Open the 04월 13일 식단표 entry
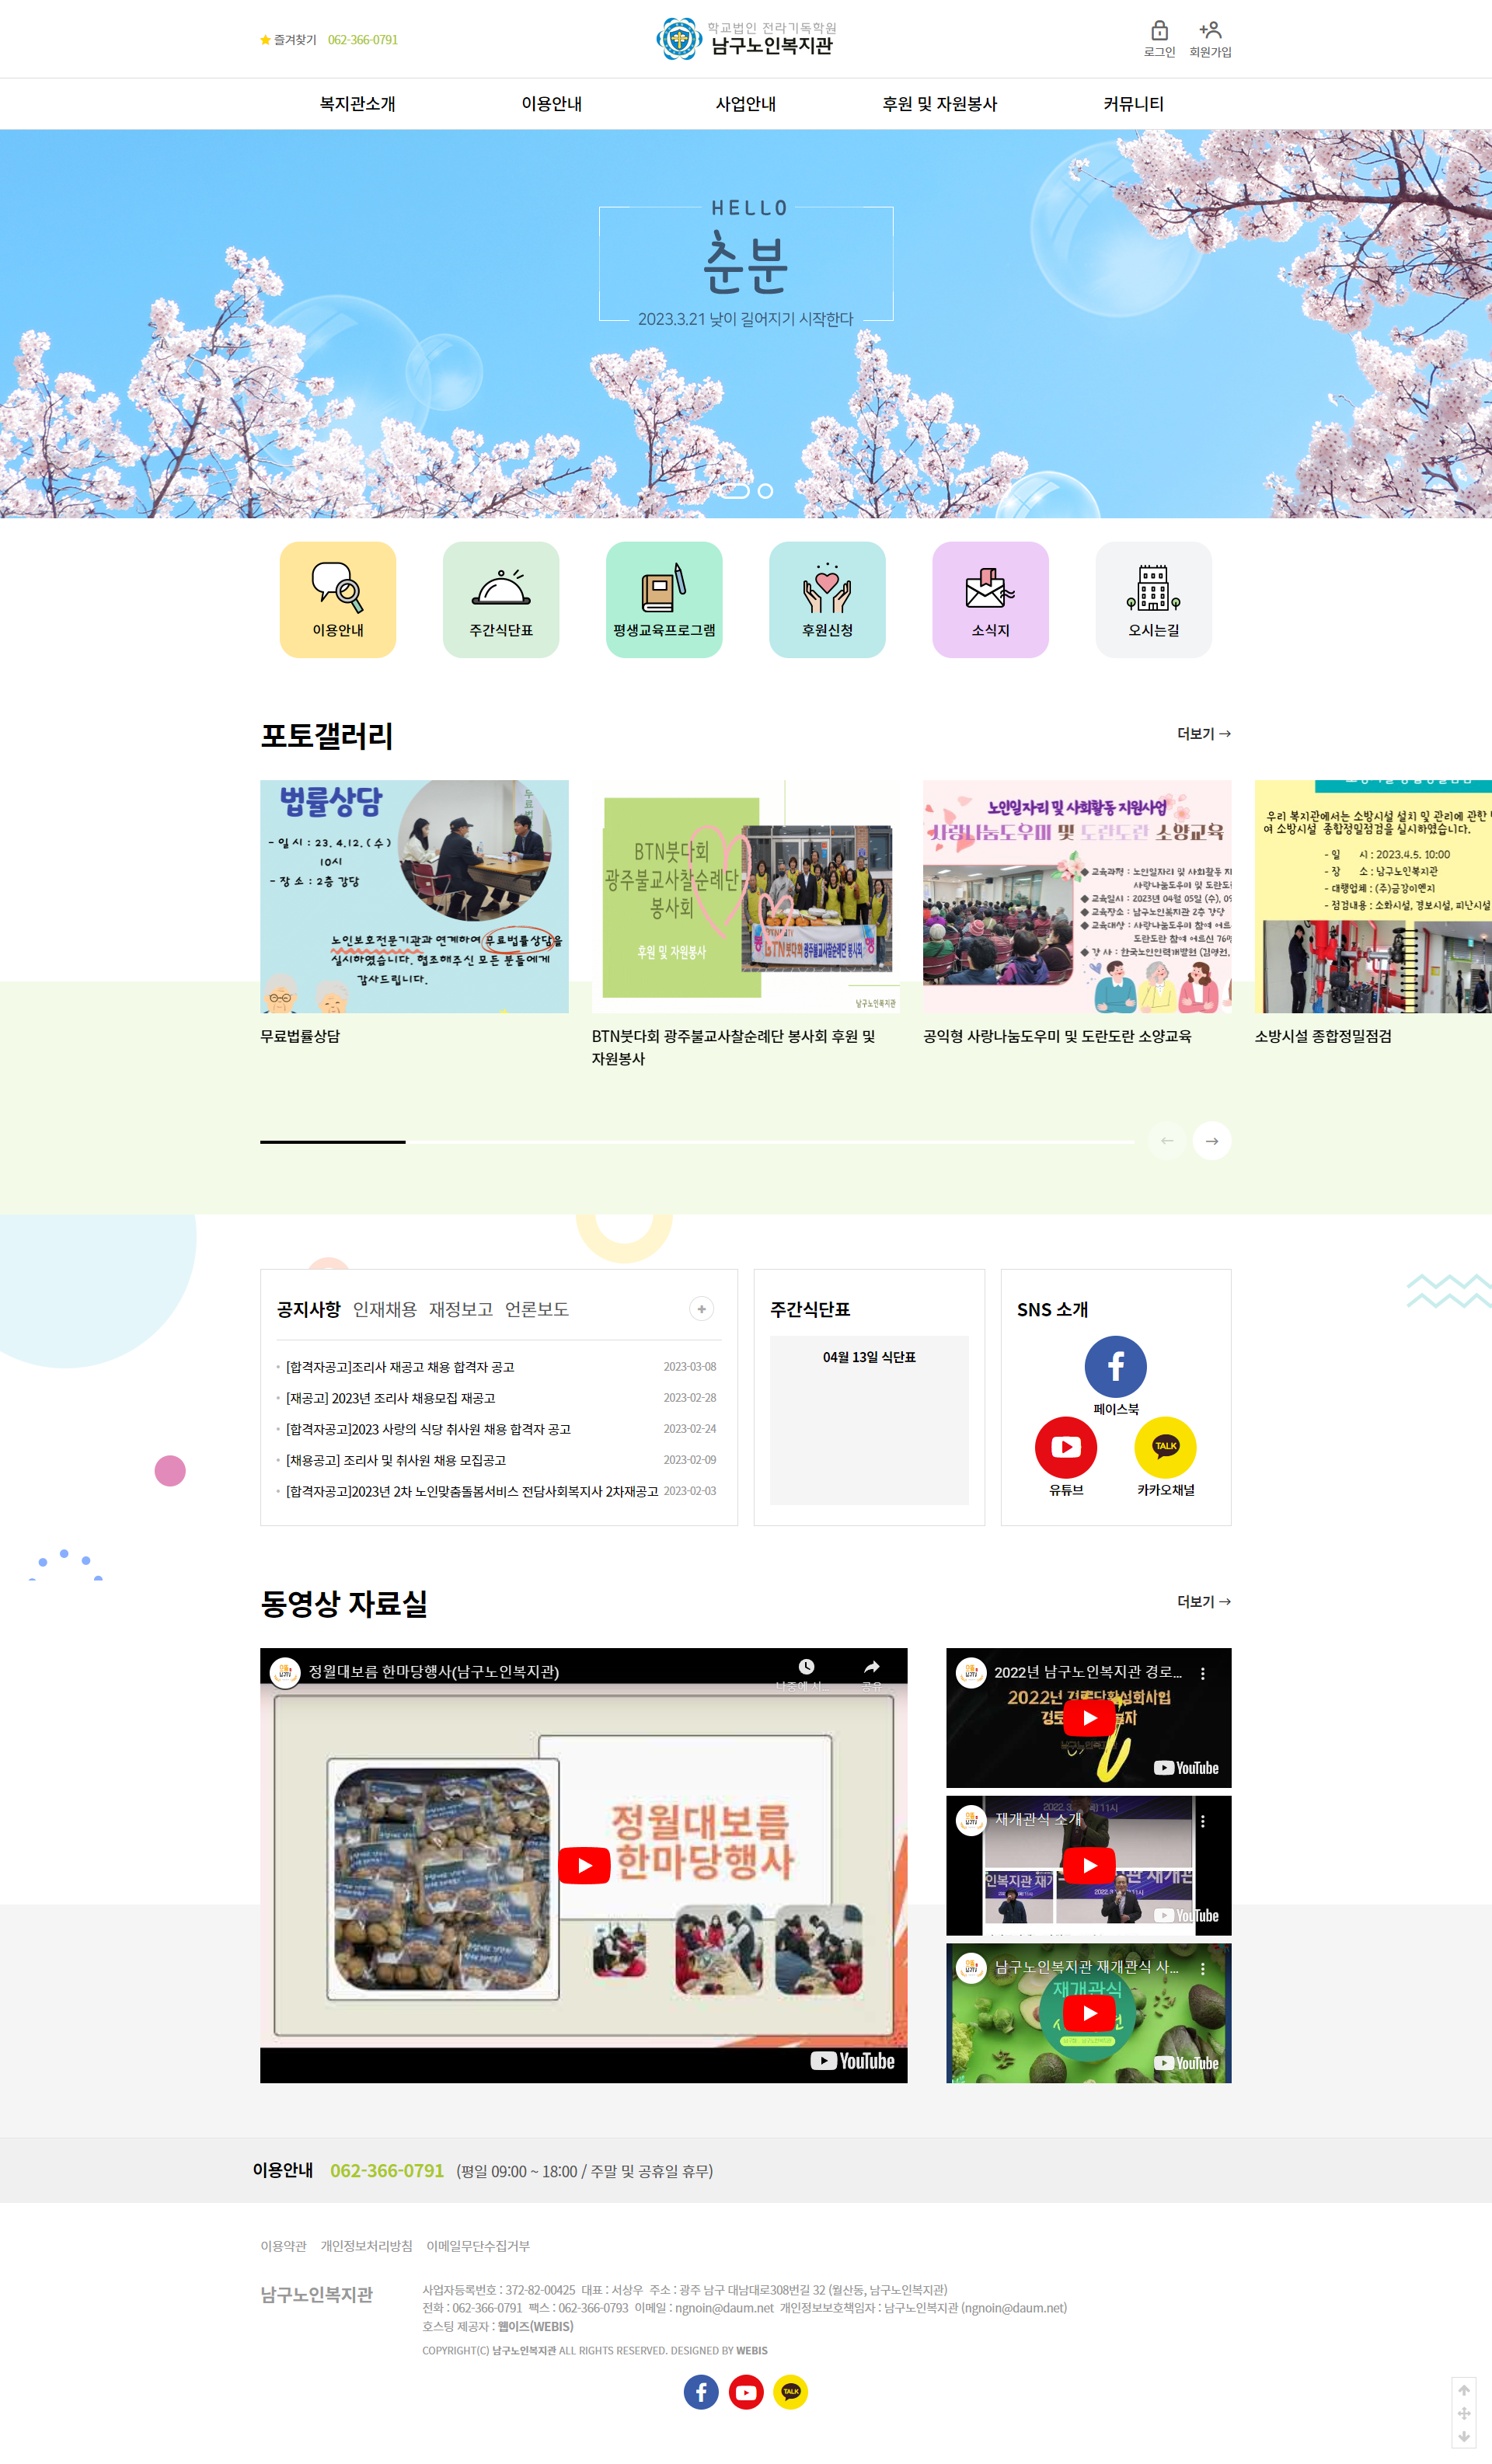The width and height of the screenshot is (1492, 2464). [869, 1357]
